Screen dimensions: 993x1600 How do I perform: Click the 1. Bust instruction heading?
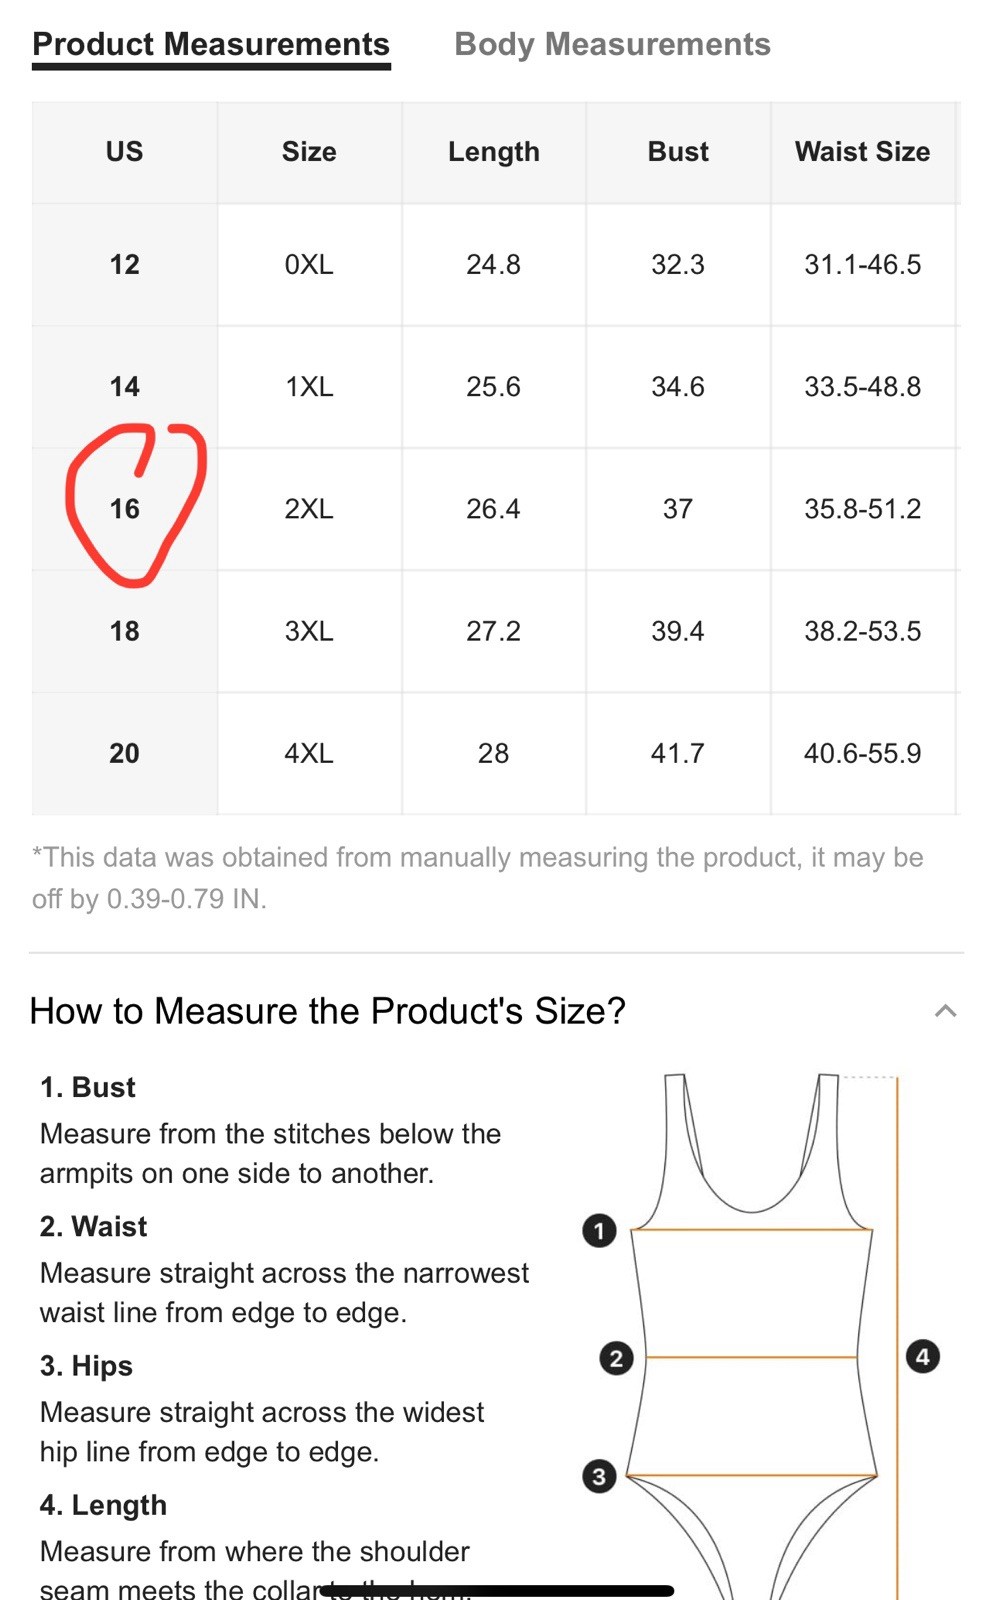(88, 1087)
